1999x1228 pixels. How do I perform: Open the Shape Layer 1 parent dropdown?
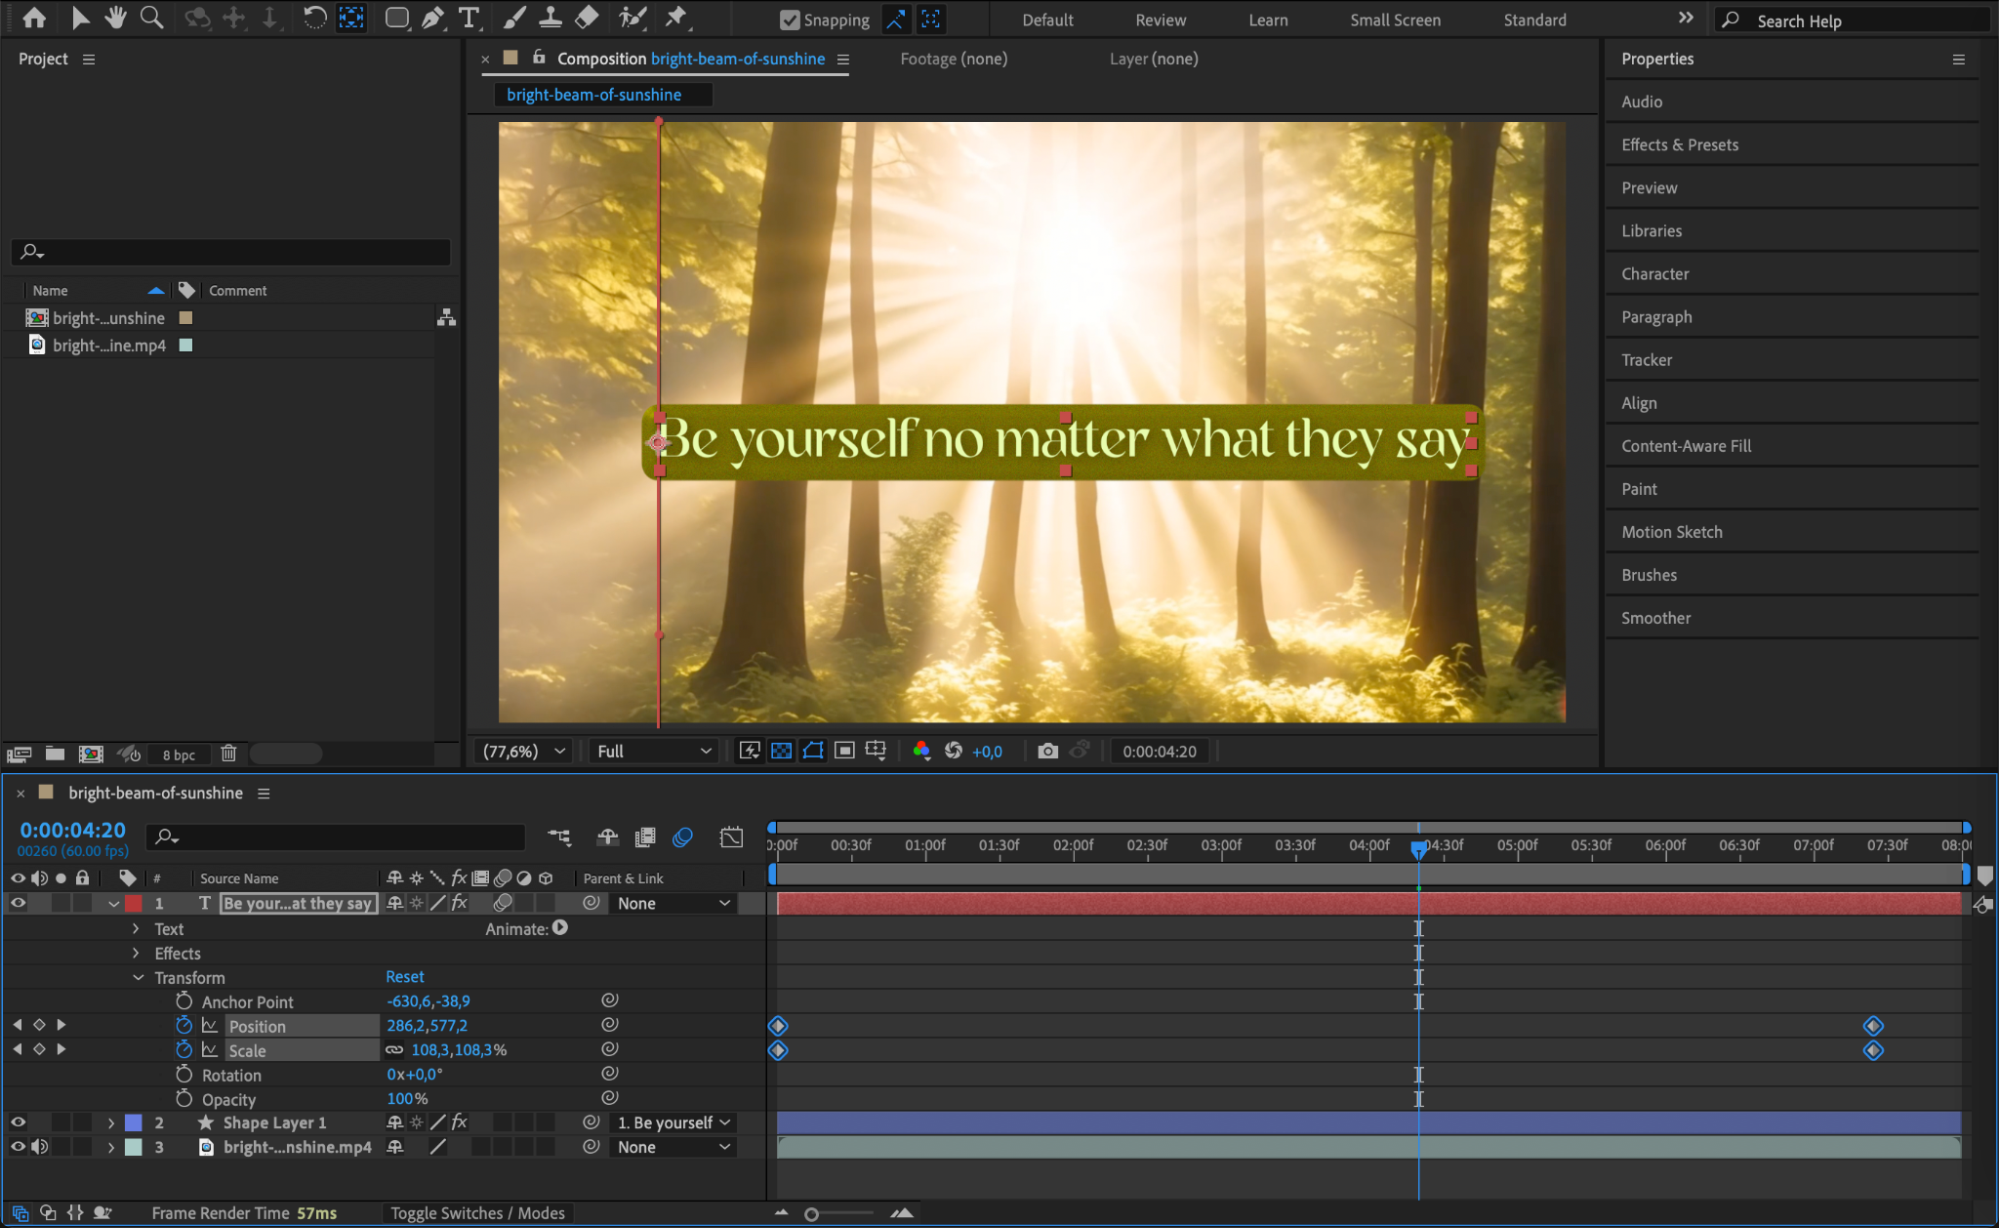(x=673, y=1123)
